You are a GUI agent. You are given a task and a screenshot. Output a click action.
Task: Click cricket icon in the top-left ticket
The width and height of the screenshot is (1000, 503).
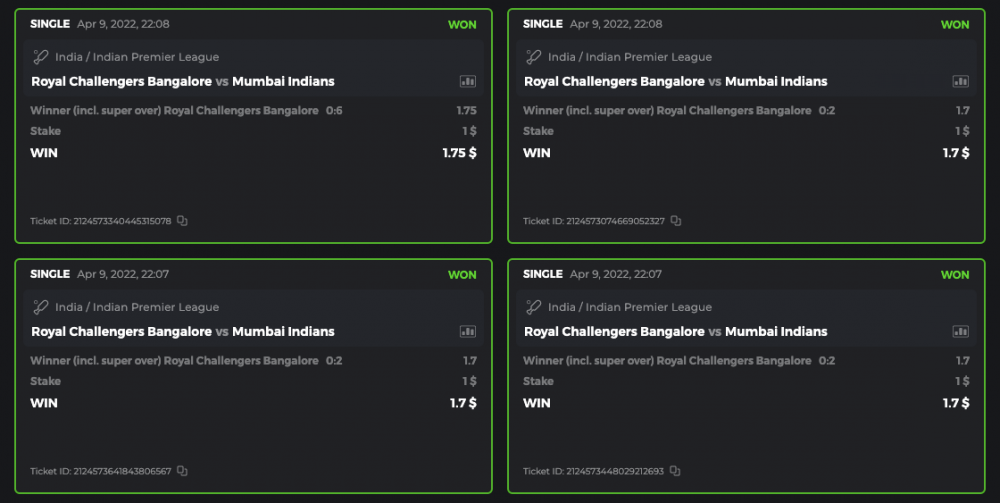pos(41,57)
